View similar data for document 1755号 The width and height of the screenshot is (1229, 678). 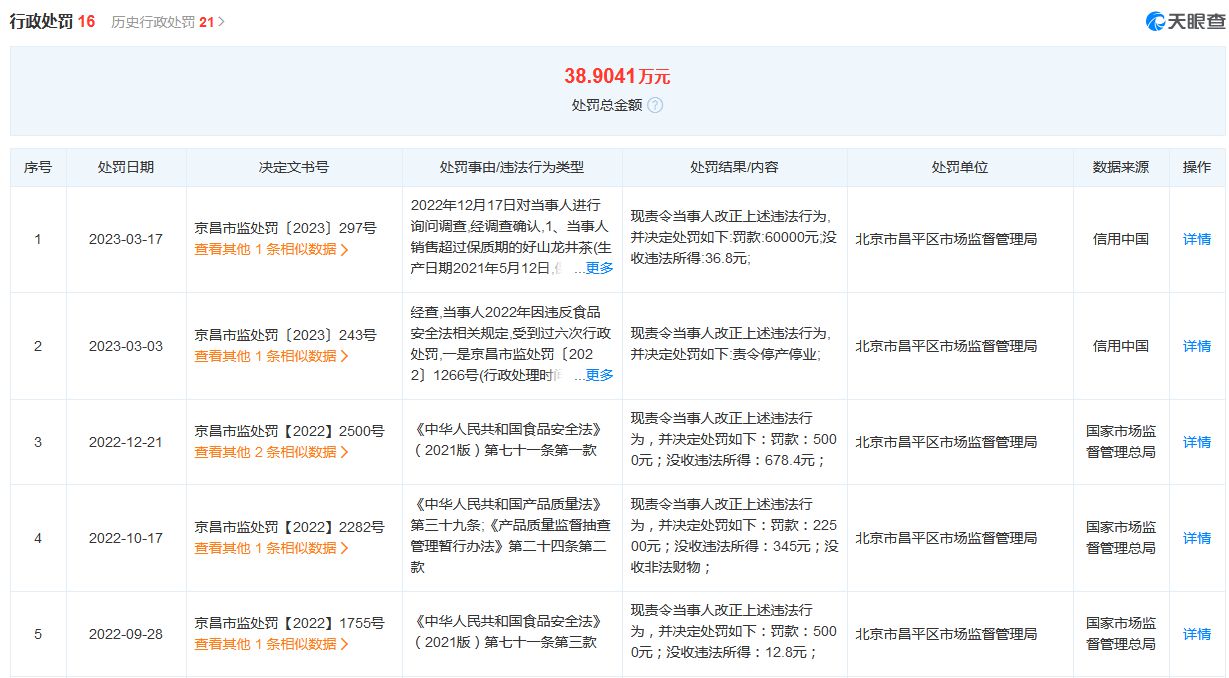[271, 644]
